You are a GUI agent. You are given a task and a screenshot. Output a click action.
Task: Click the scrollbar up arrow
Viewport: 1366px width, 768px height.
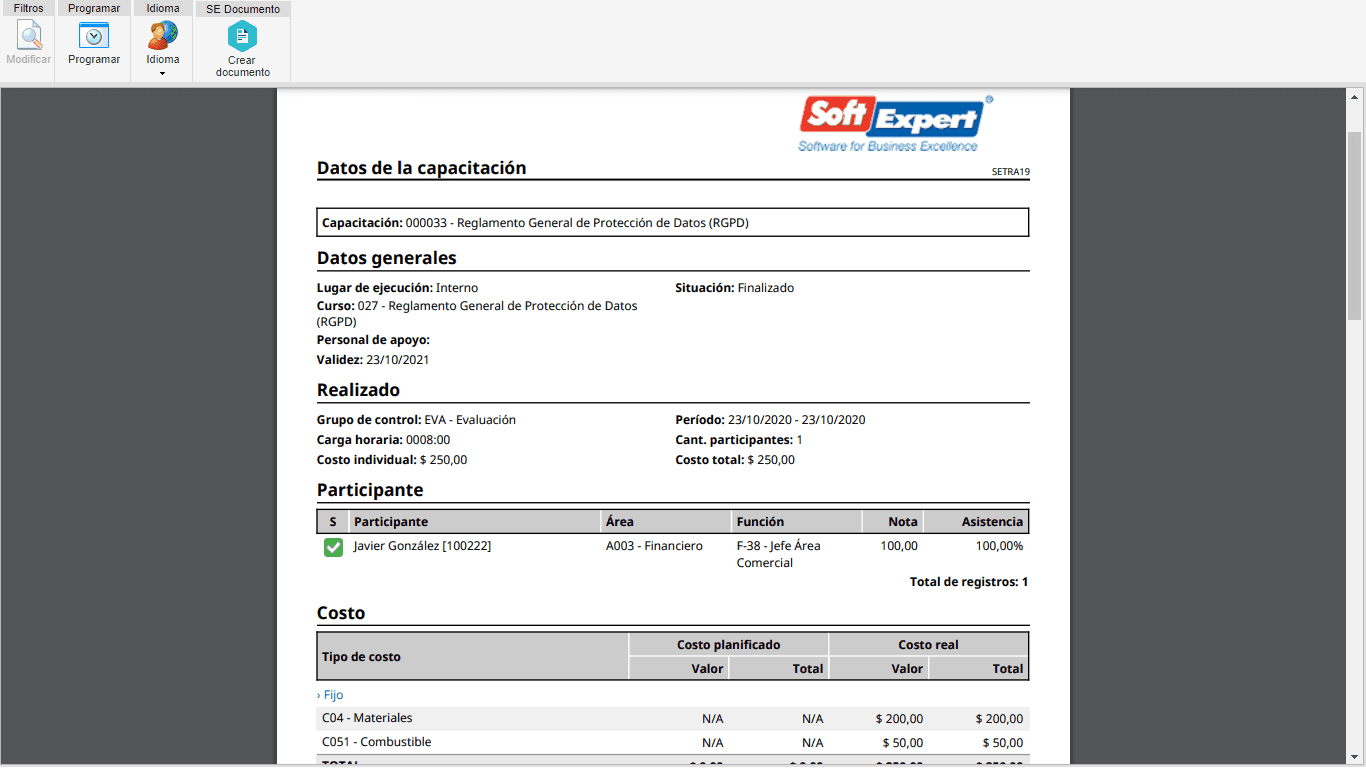[x=1355, y=98]
